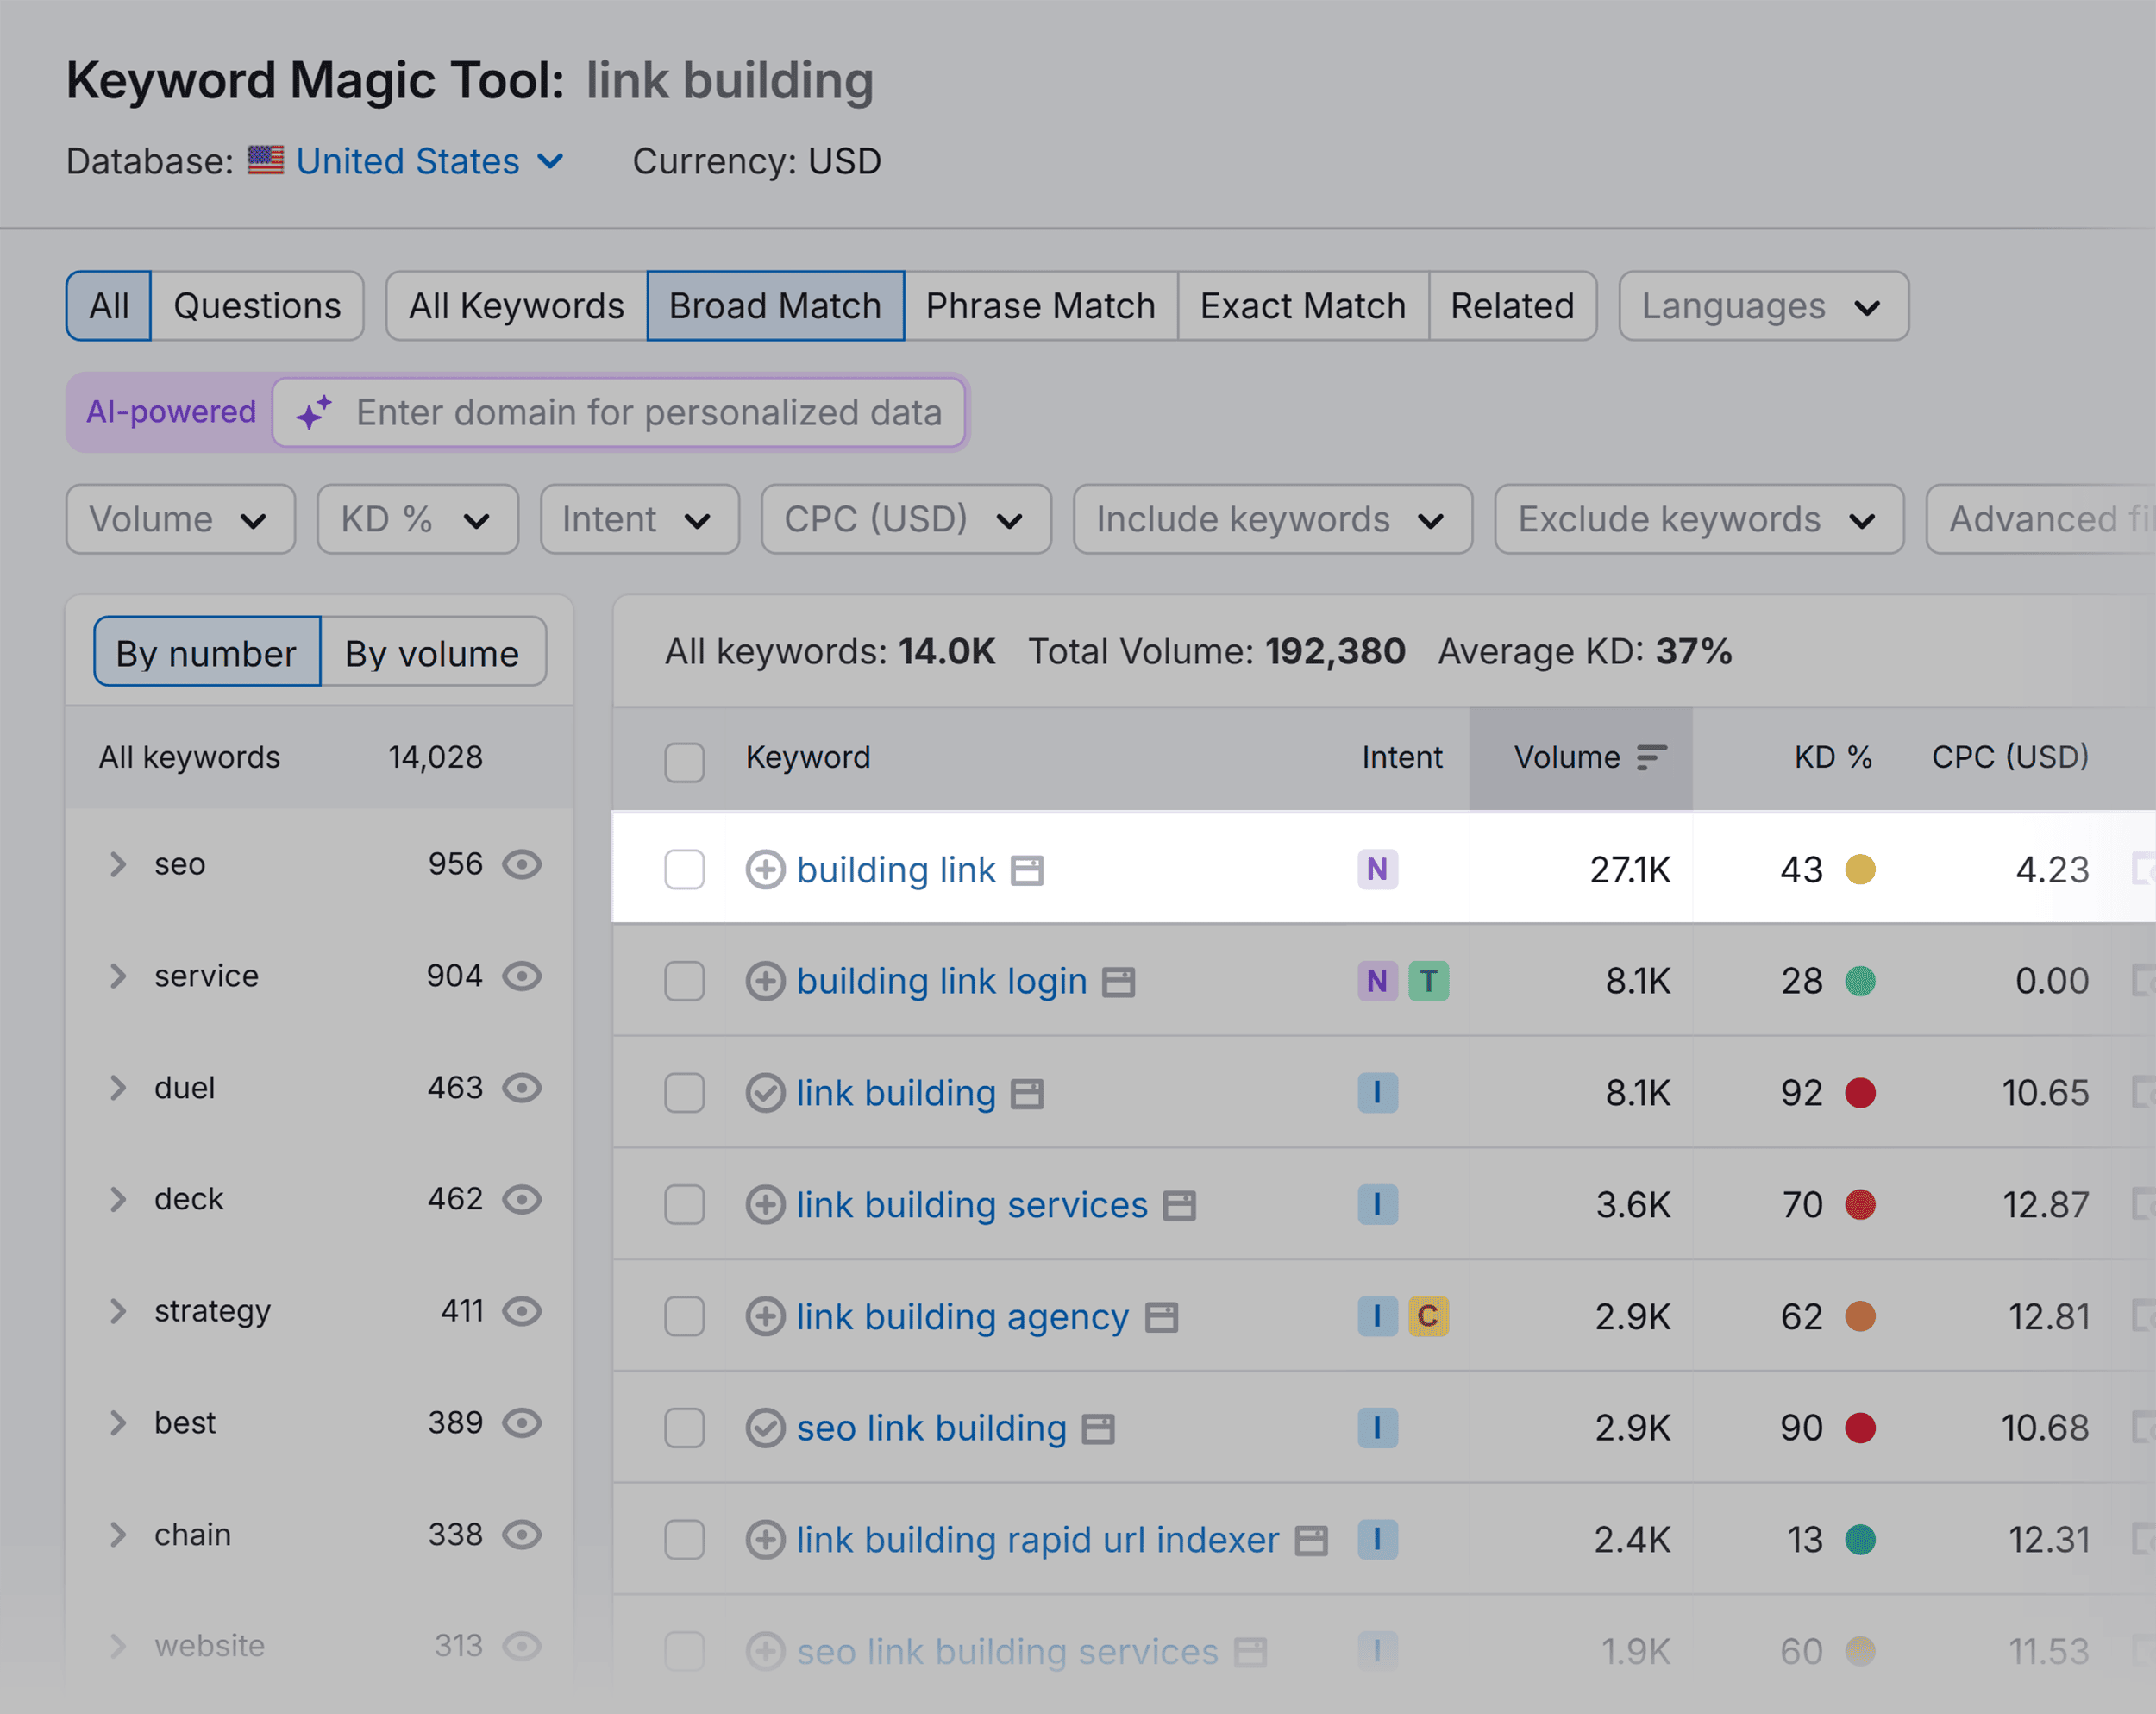Viewport: 2156px width, 1714px height.
Task: Open SERP view icon for 'seo link building'
Action: (x=1098, y=1430)
